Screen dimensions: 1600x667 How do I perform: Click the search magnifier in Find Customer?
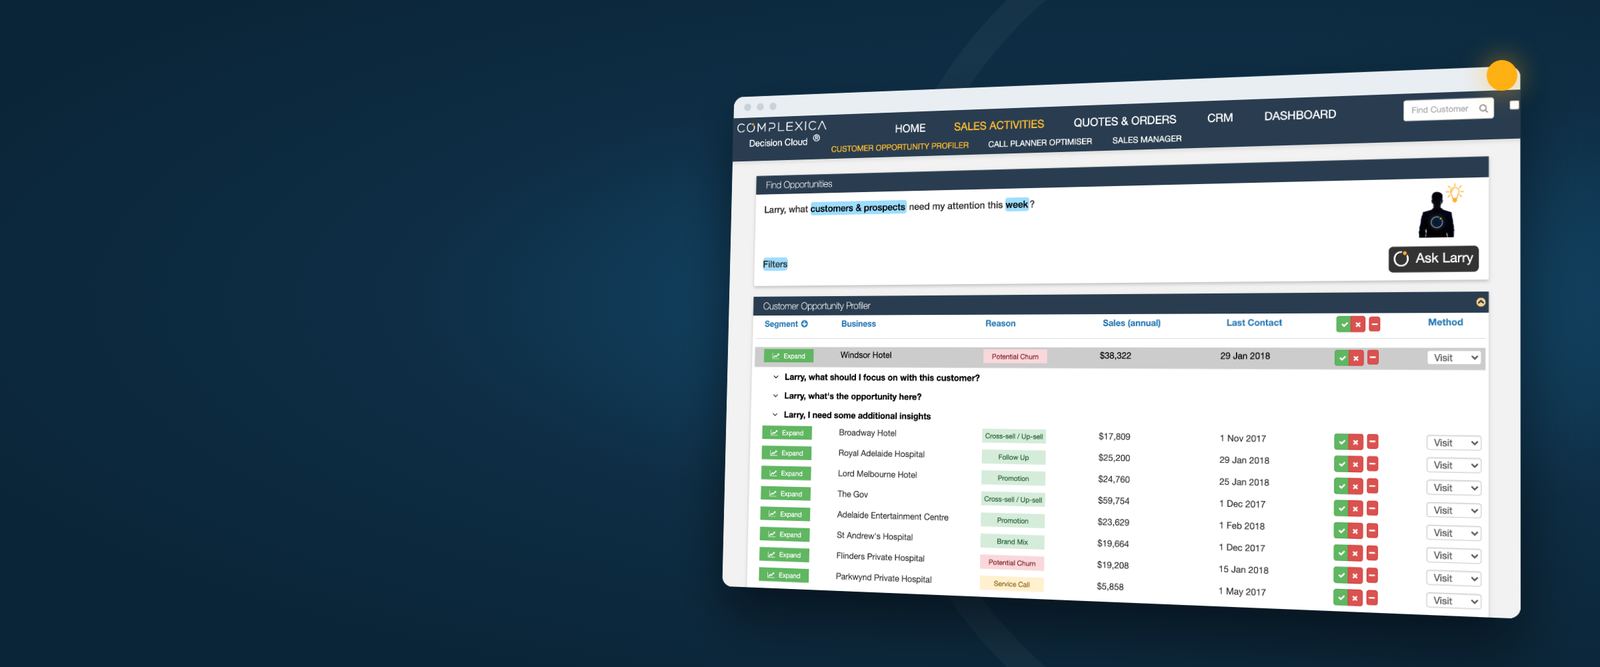[x=1483, y=108]
